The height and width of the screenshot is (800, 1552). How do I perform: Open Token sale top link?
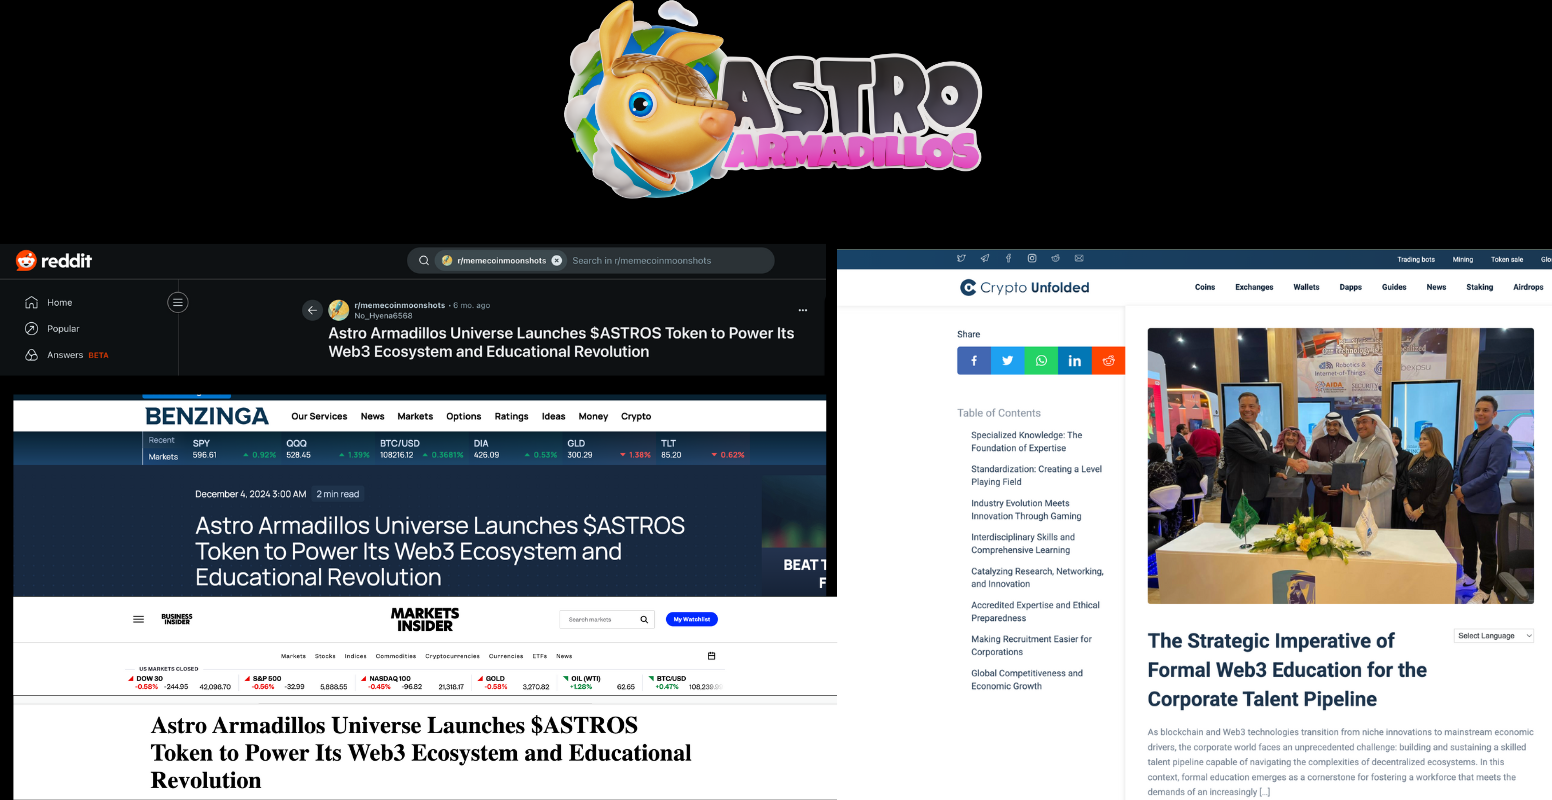tap(1507, 259)
